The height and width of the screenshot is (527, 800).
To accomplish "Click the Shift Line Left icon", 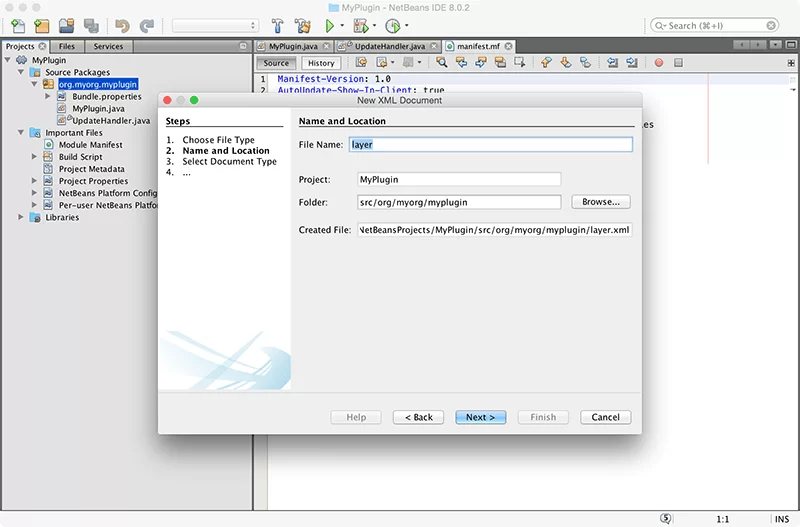I will tap(613, 63).
